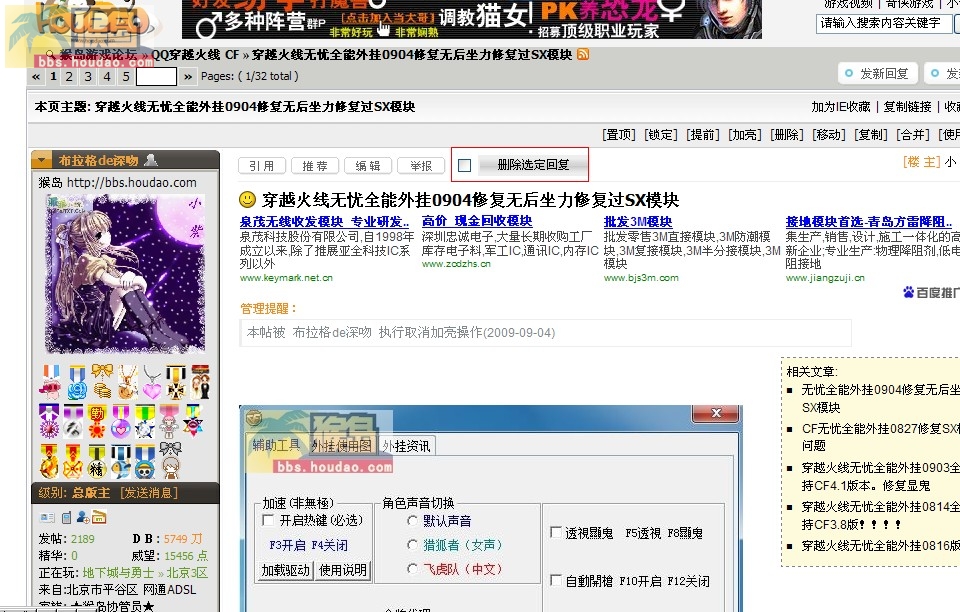Screen dimensions: 960x612
Task: Click the 复制链接 link
Action: (907, 106)
